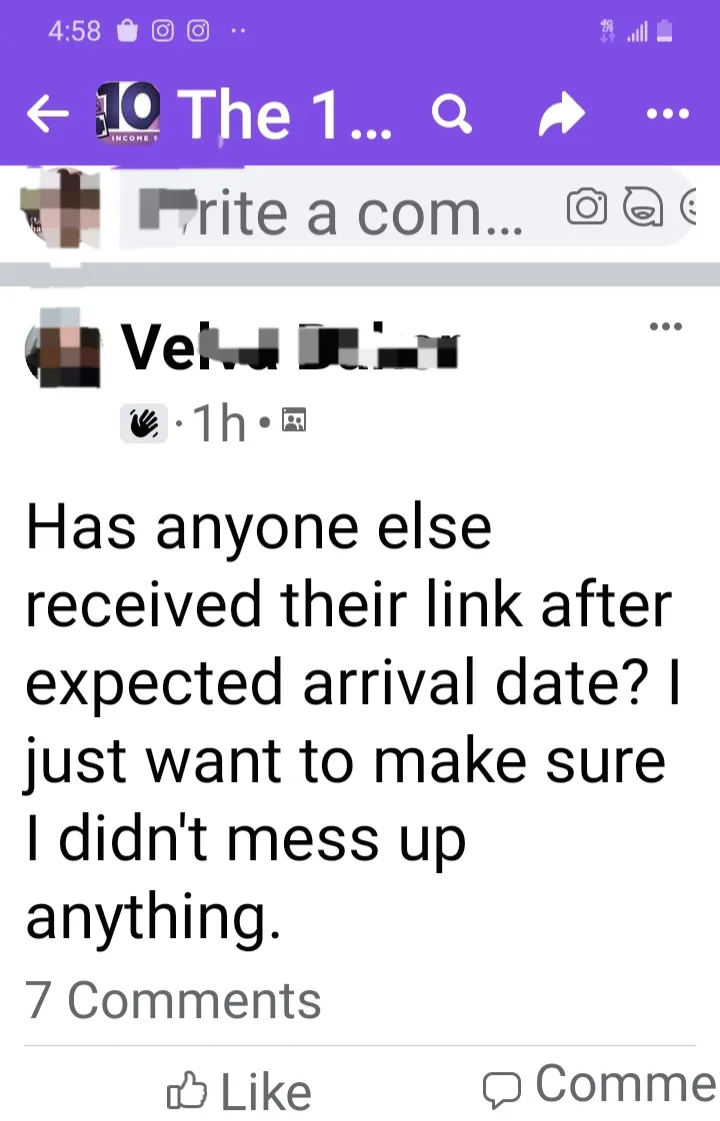Open the post options three-dot menu

point(666,327)
